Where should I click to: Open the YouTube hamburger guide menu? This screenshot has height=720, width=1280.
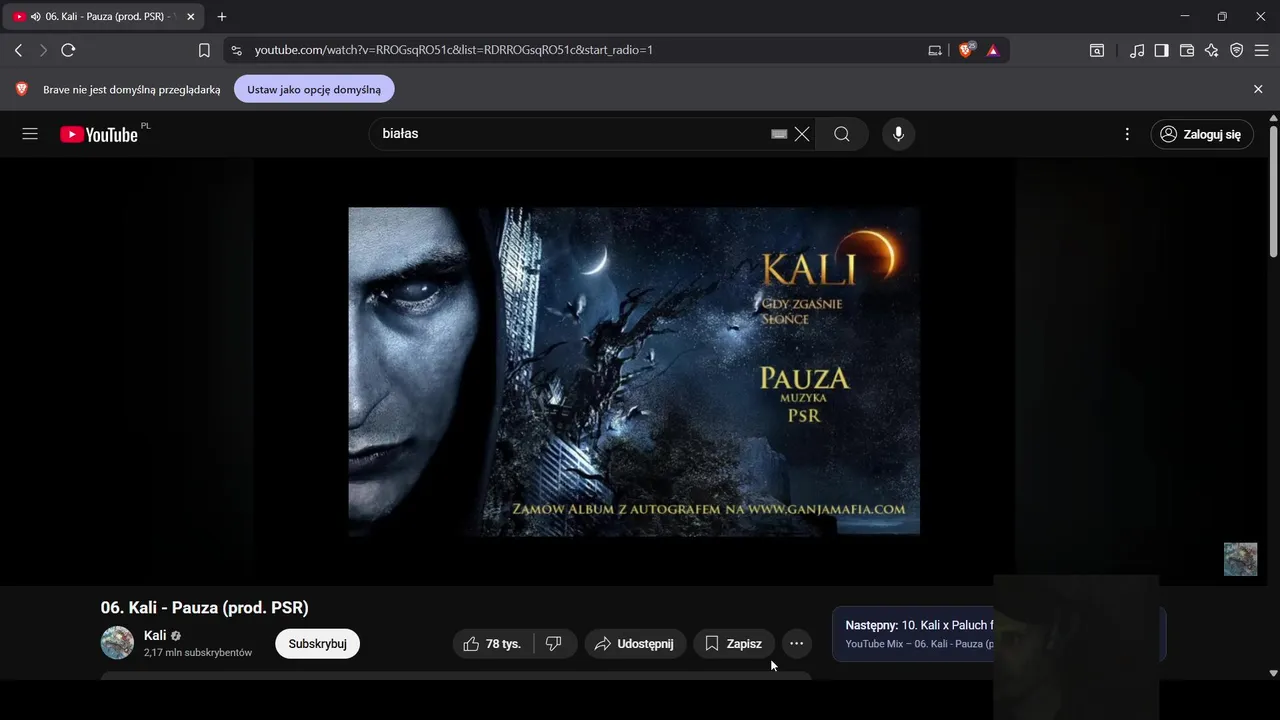tap(30, 134)
